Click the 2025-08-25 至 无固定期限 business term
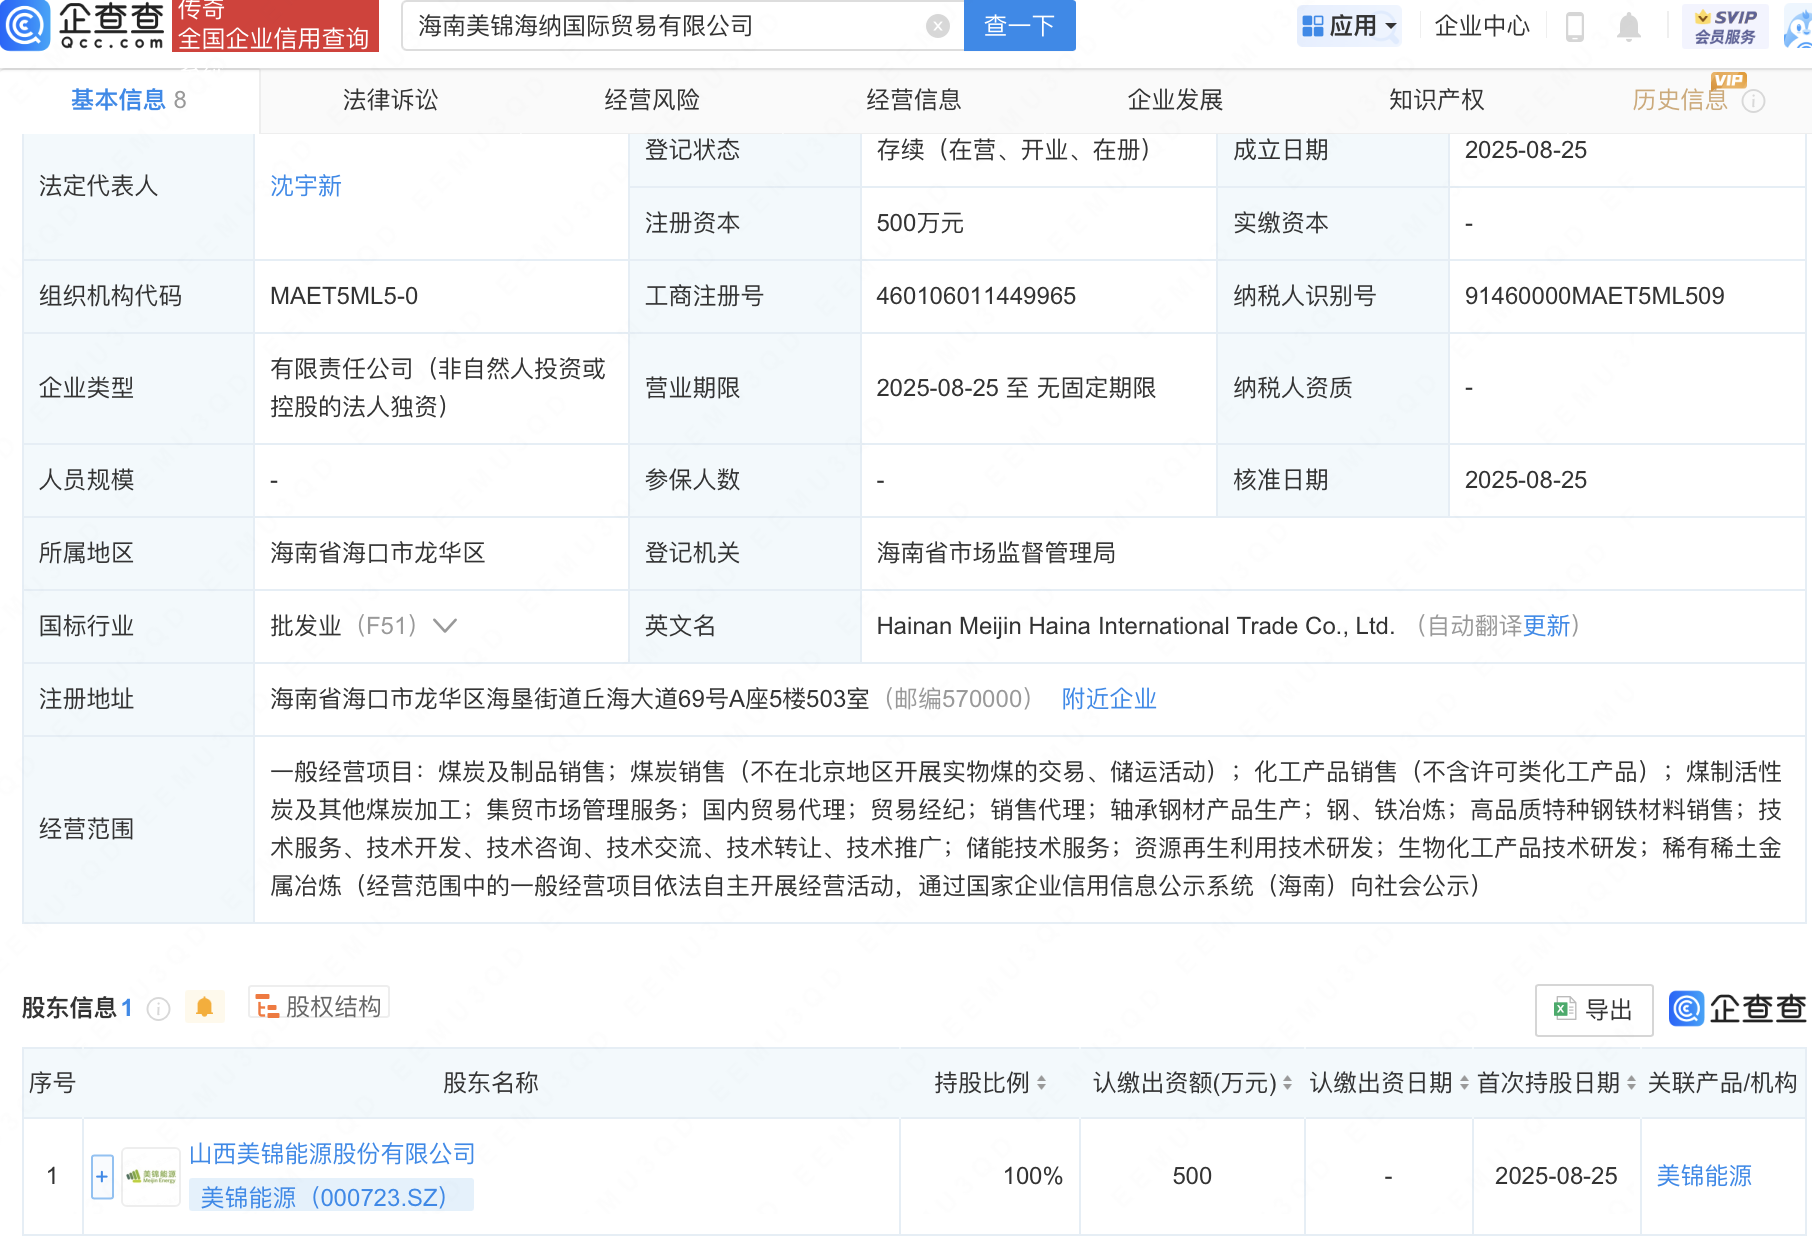Image resolution: width=1812 pixels, height=1240 pixels. click(x=1016, y=388)
